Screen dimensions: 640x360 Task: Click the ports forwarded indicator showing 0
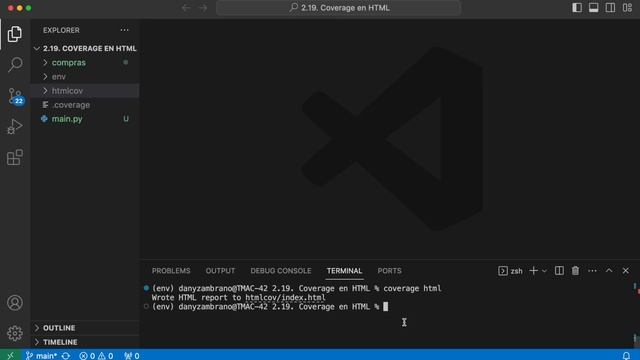132,356
